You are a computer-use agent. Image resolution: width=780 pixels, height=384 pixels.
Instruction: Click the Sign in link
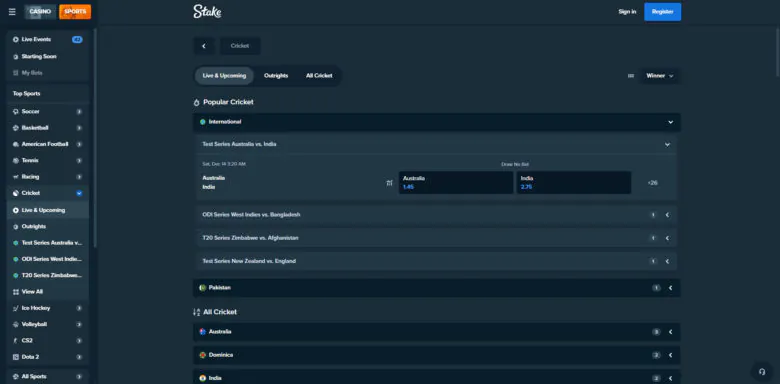[x=627, y=11]
